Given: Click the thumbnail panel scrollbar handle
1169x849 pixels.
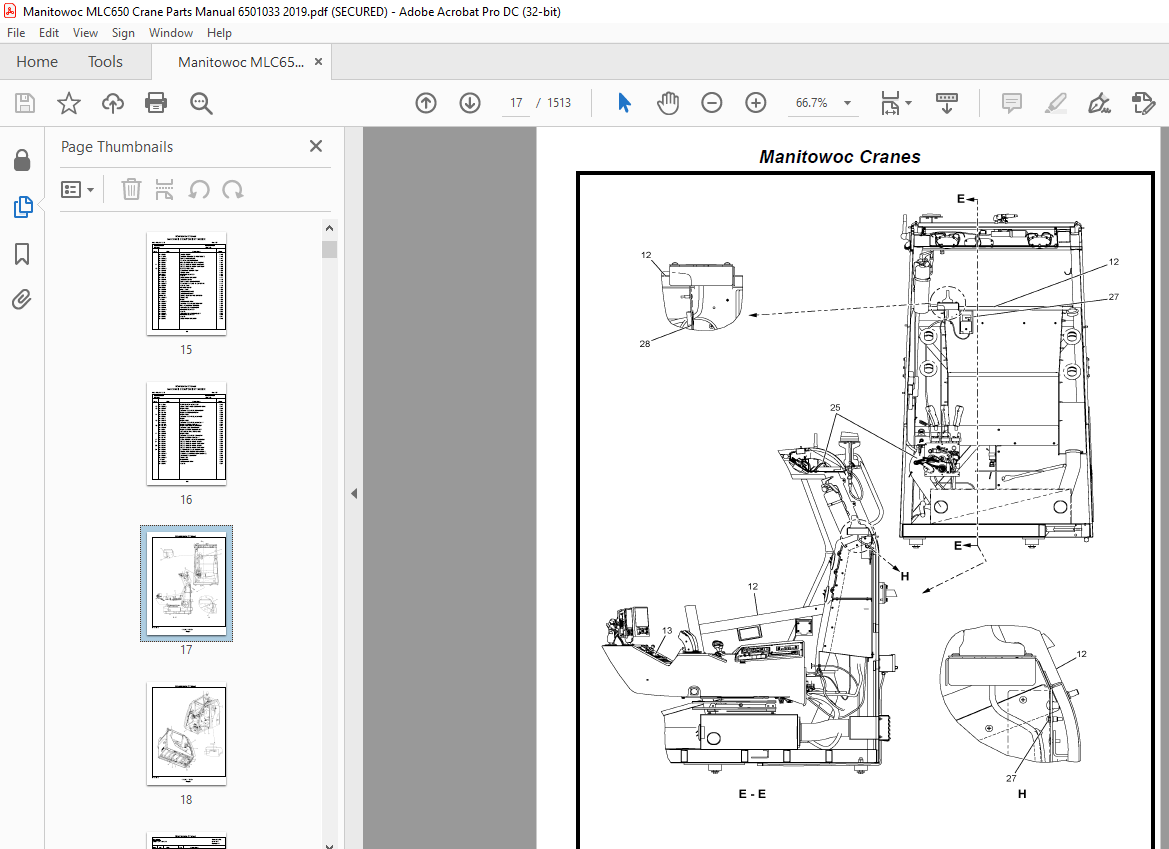Looking at the screenshot, I should (x=329, y=249).
